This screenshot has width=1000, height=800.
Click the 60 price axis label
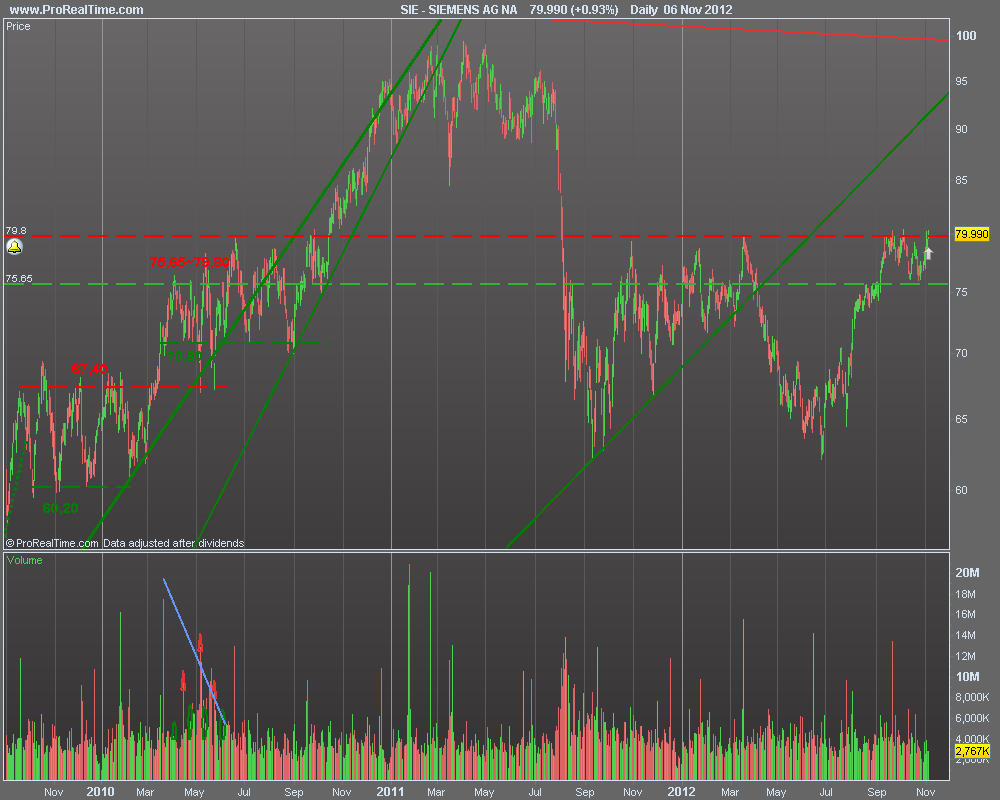pos(961,490)
